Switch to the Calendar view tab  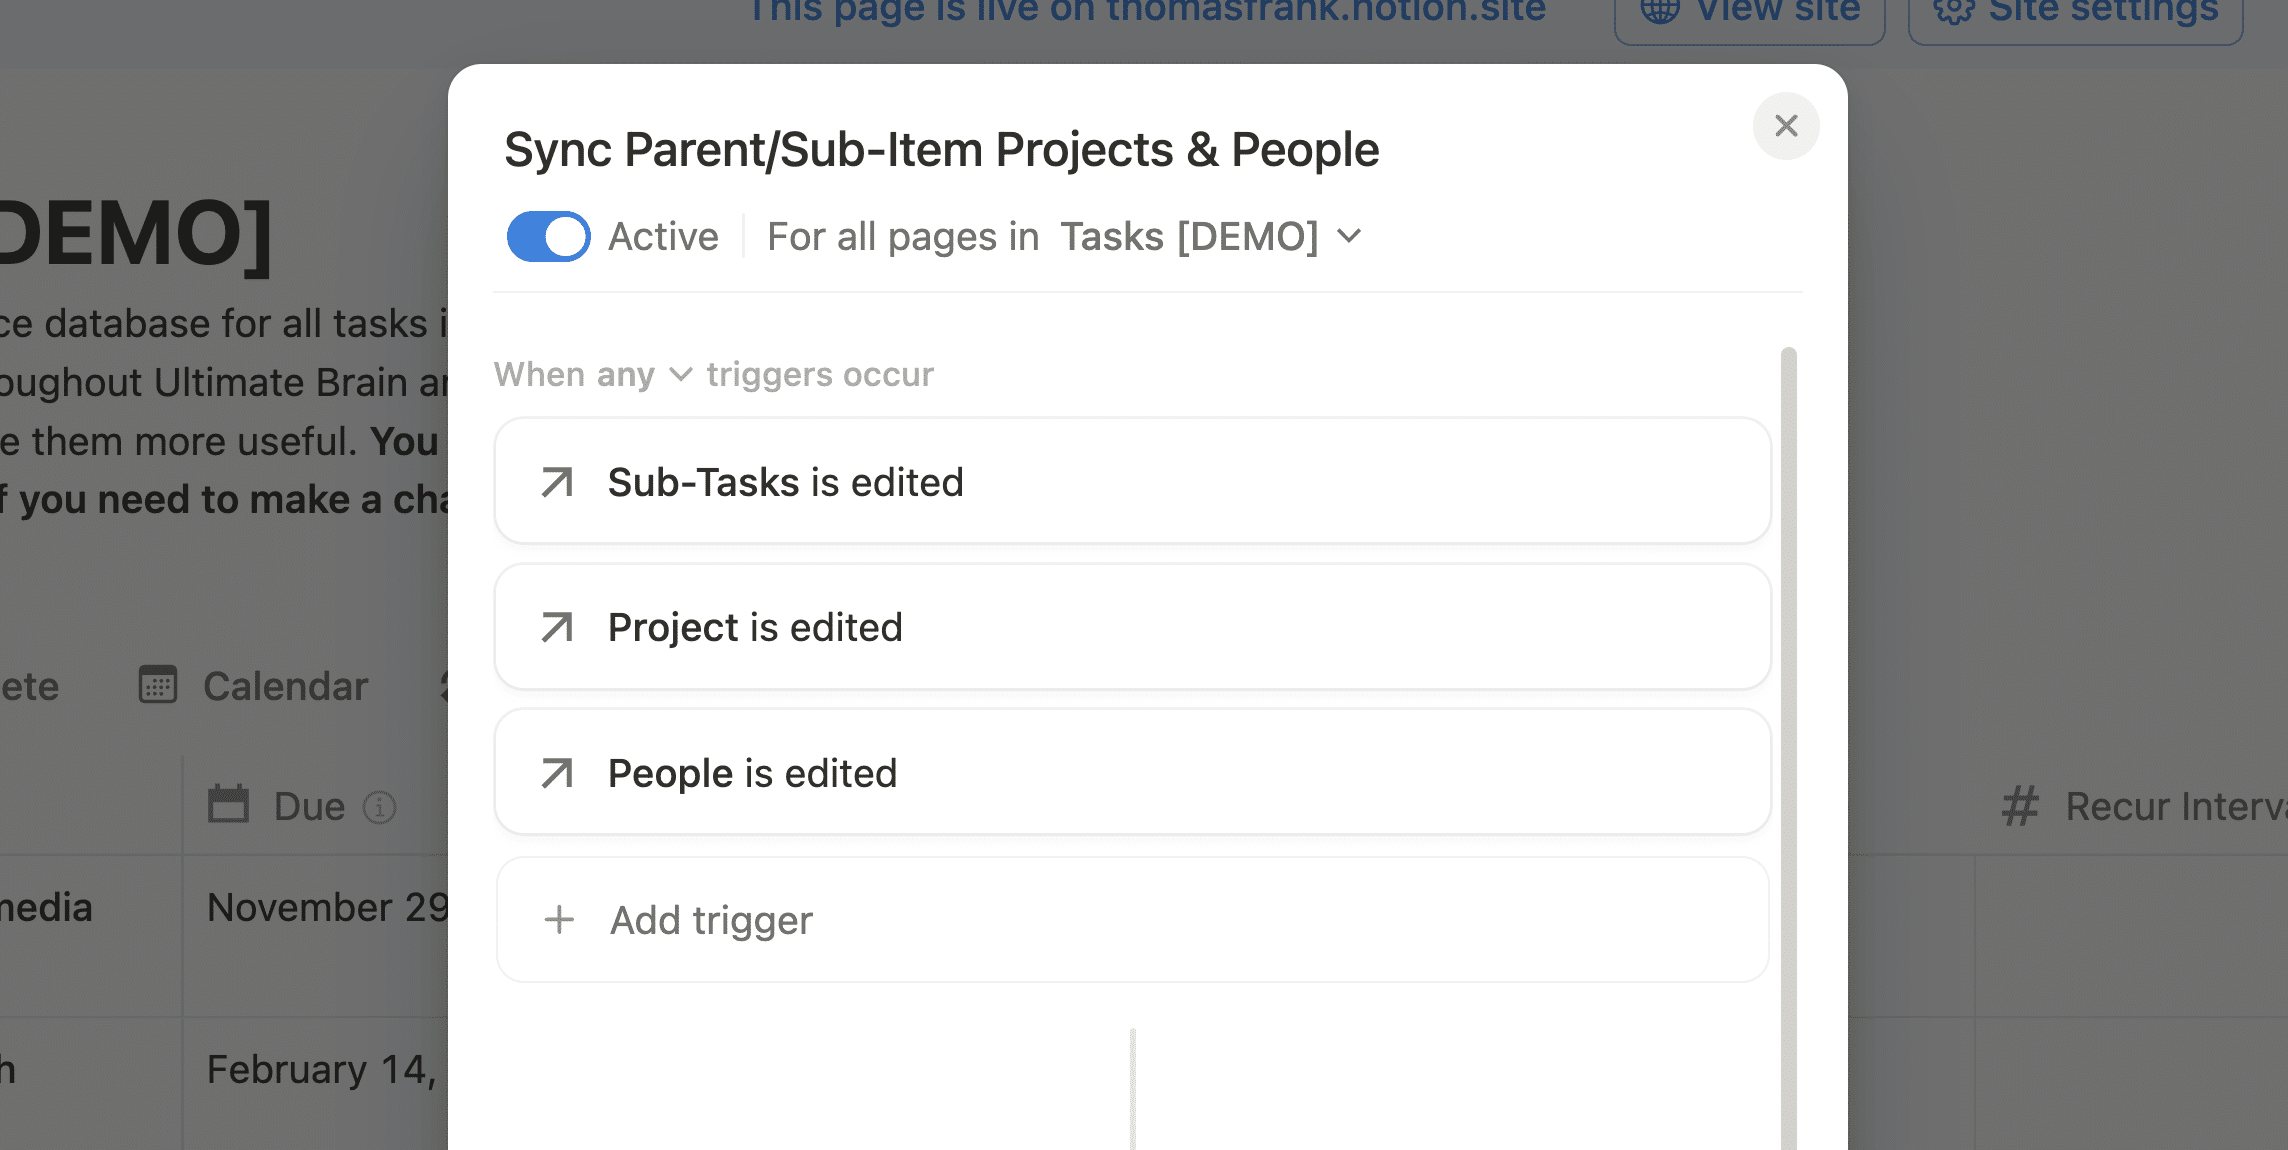(x=254, y=687)
